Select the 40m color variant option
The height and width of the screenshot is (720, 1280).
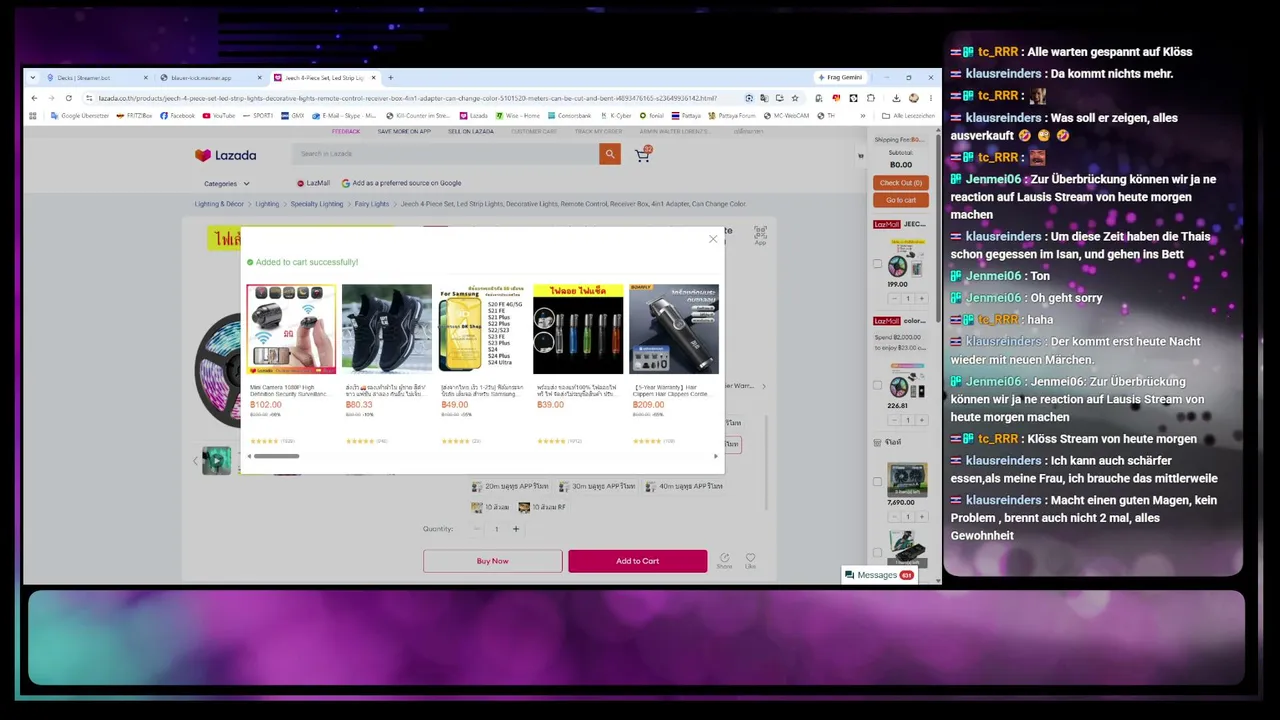685,486
